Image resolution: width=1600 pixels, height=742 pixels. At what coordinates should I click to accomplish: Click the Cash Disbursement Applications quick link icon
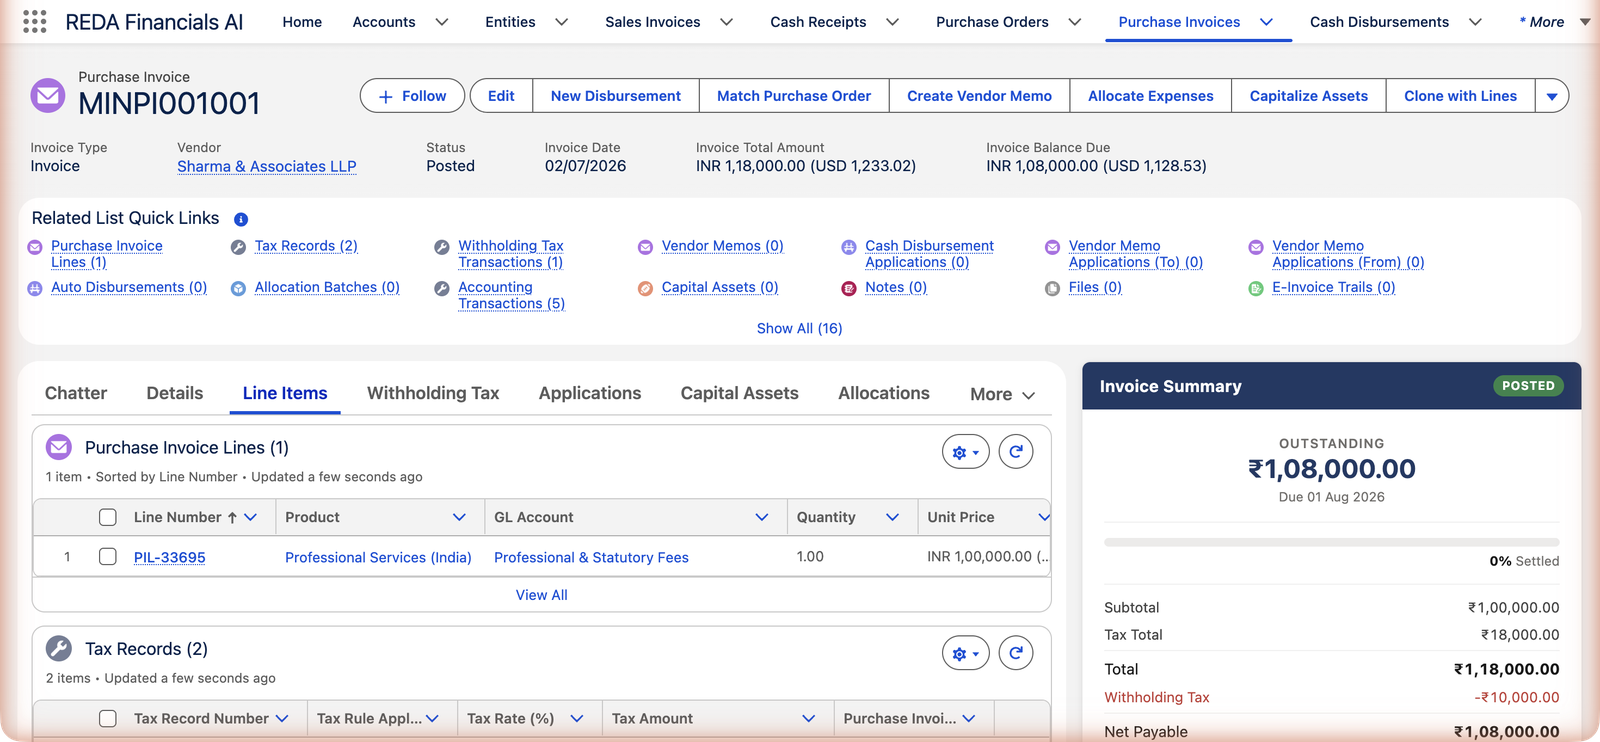849,247
